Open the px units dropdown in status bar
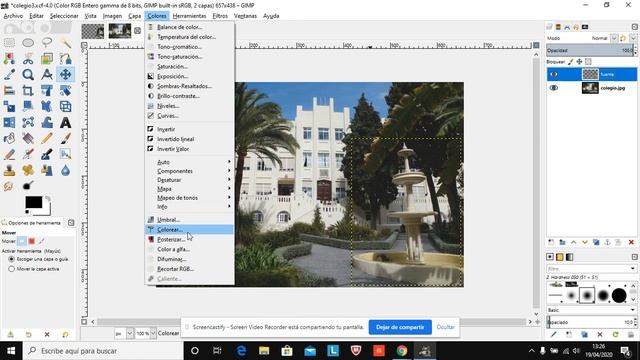Screen dimensions: 640x360 (130, 333)
